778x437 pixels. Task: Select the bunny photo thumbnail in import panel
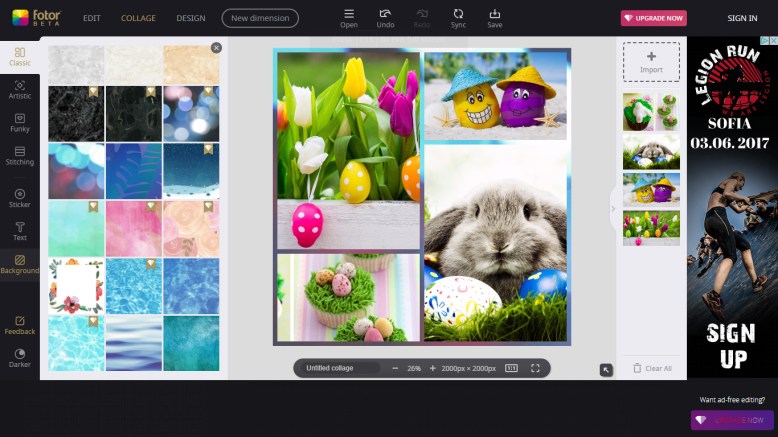coord(651,151)
